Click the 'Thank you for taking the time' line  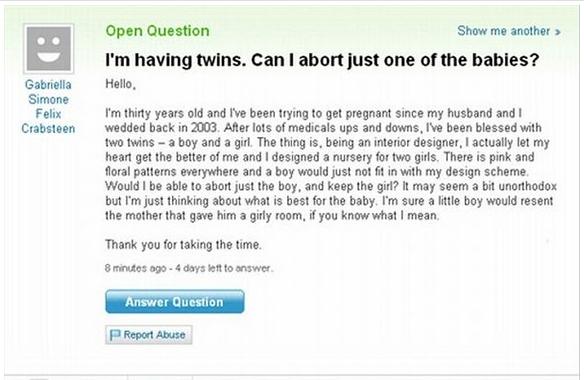(183, 245)
